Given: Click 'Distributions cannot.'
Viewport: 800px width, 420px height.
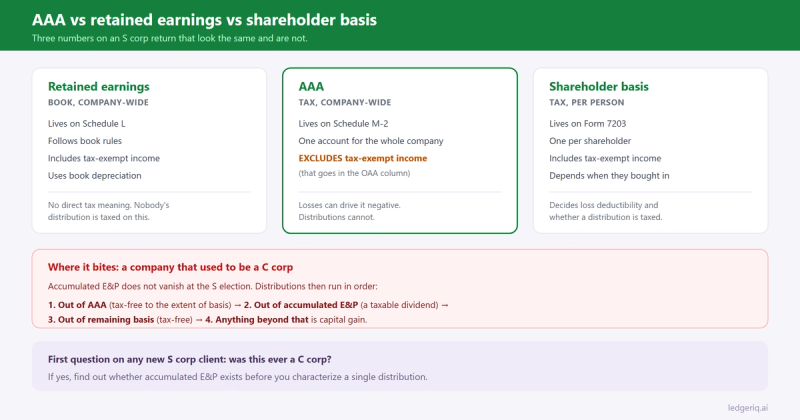Looking at the screenshot, I should tap(337, 217).
